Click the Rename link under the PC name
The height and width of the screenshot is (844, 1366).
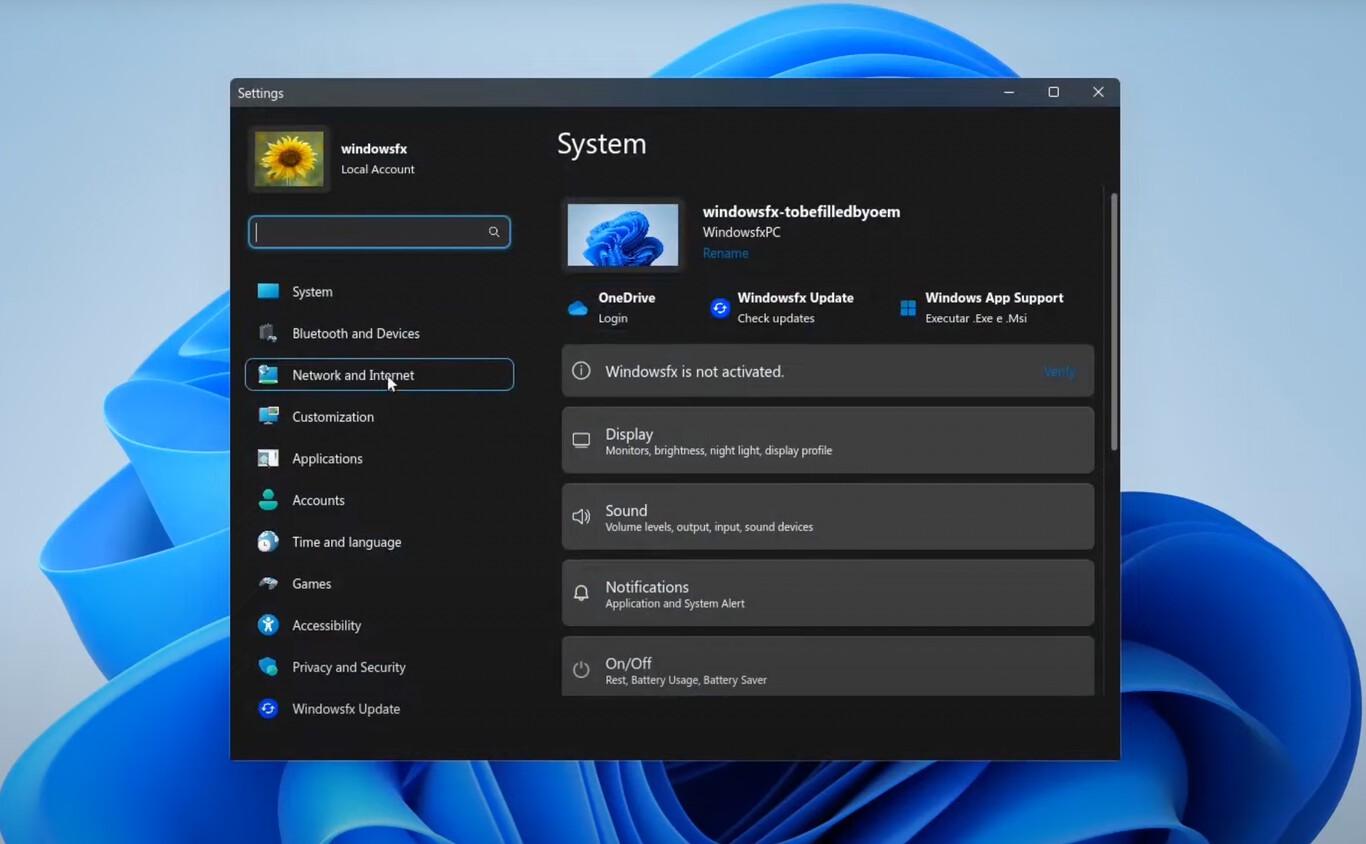pos(725,253)
